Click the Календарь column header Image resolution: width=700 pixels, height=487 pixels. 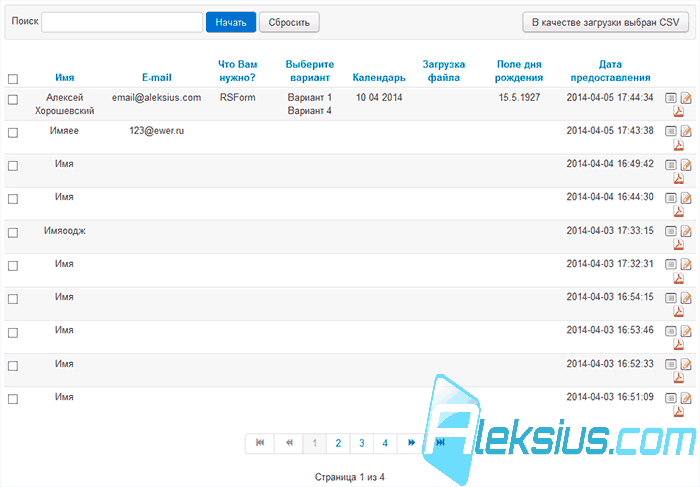coord(379,77)
